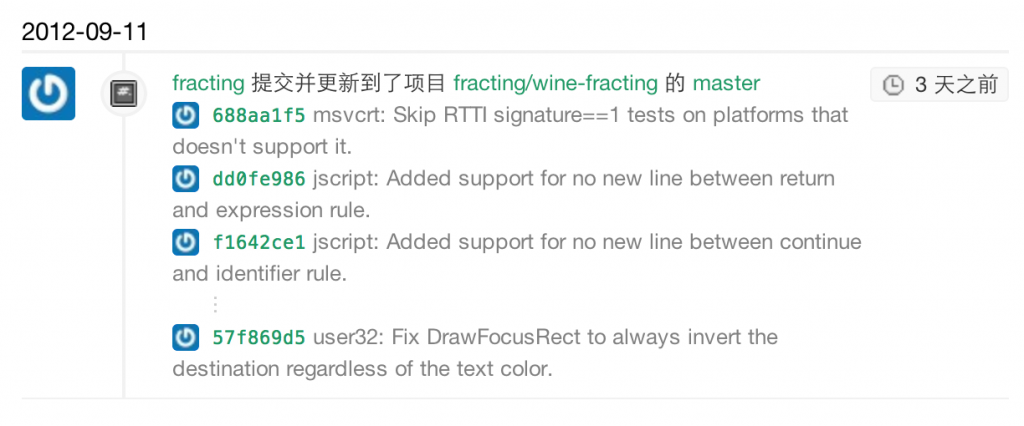
Task: Click the large fracting user avatar
Action: [x=48, y=93]
